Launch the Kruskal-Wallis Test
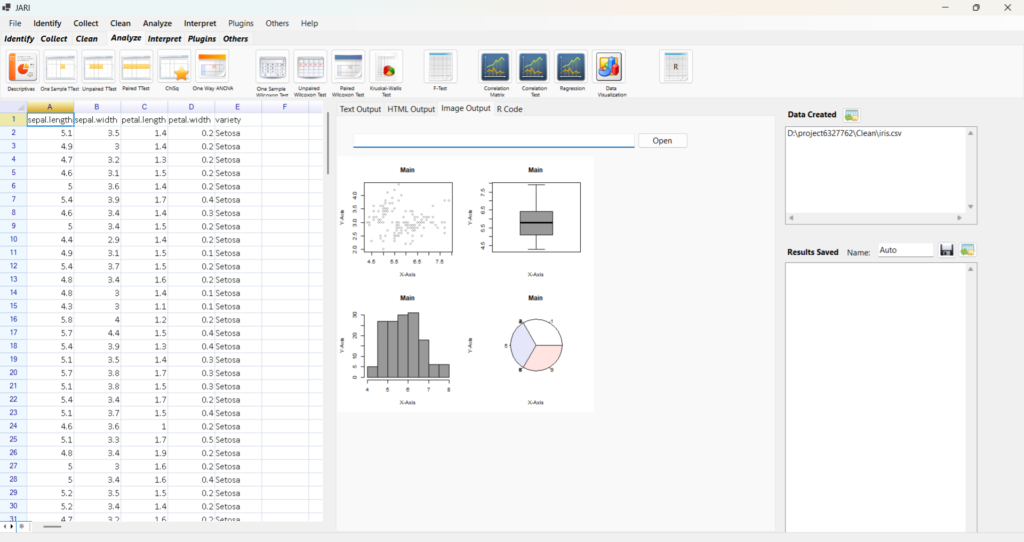 [386, 68]
